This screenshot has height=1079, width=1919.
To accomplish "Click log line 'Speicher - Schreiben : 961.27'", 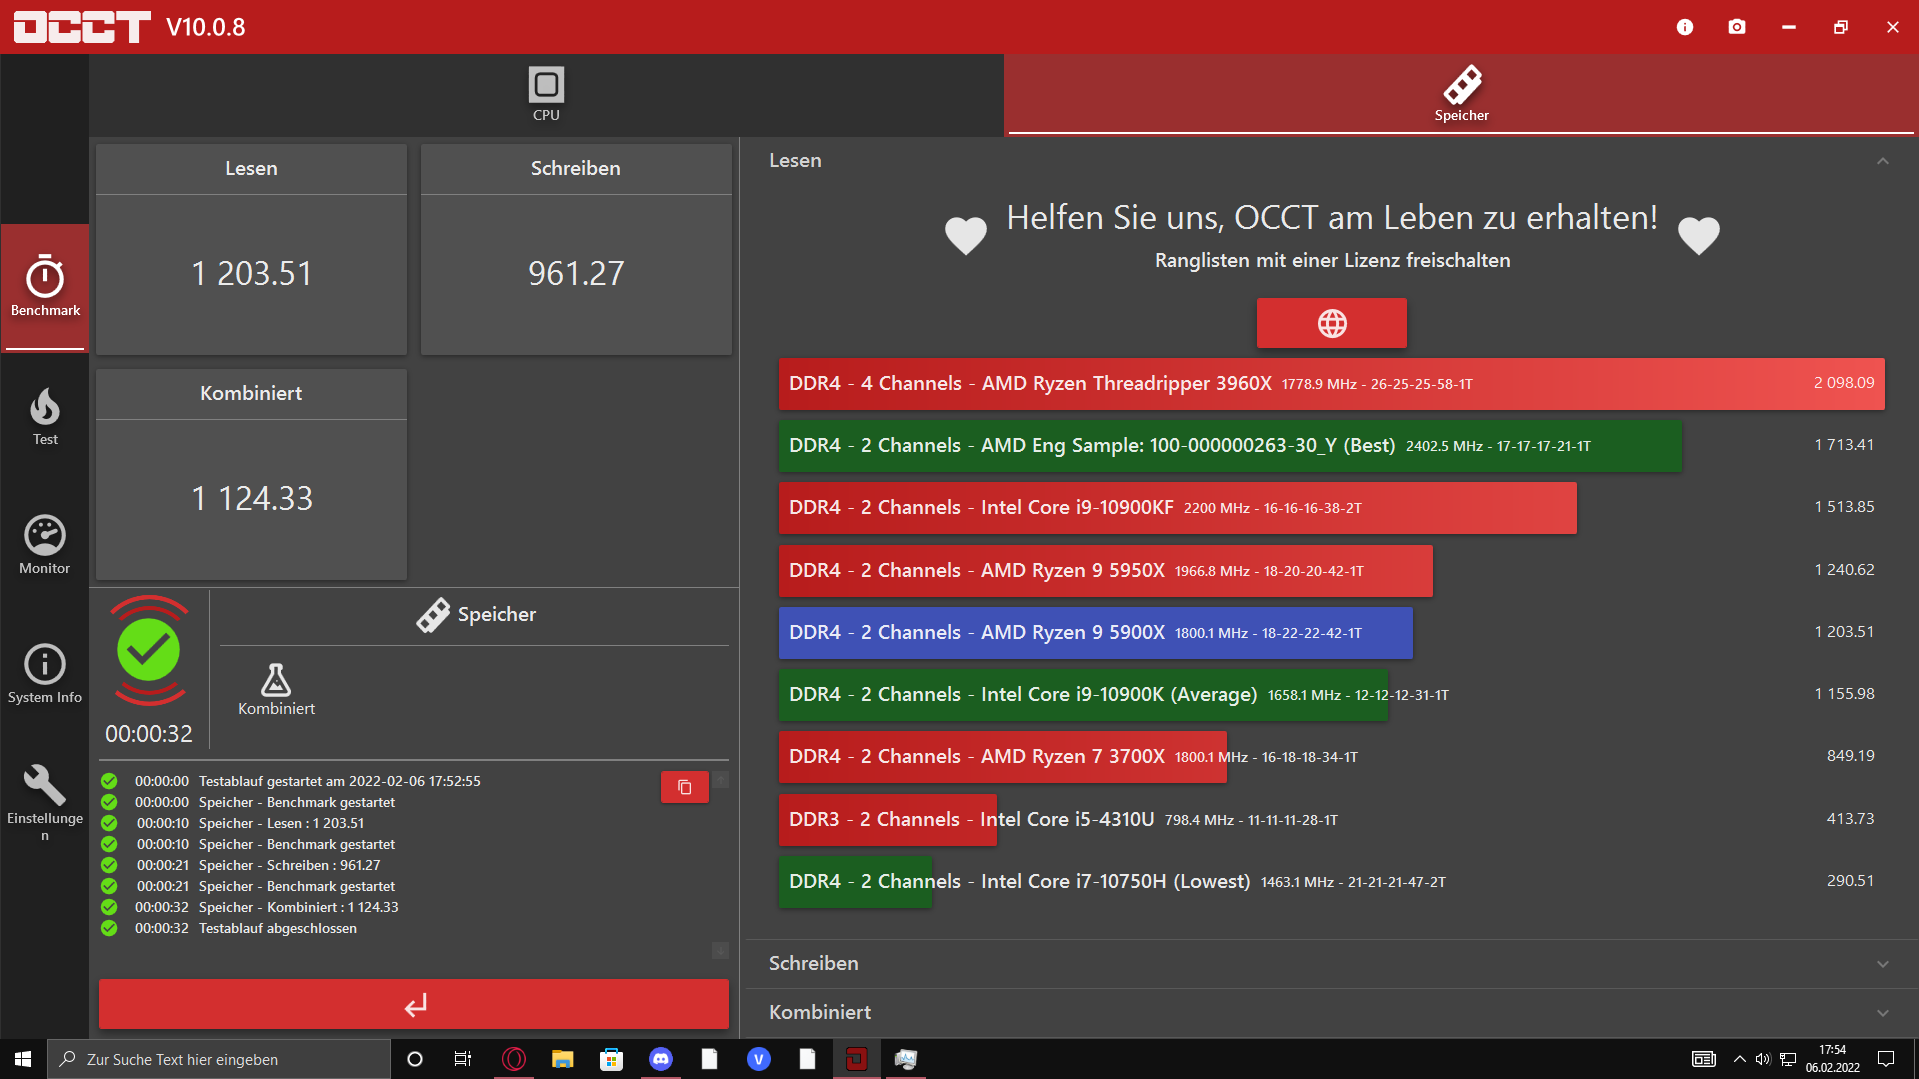I will click(x=289, y=866).
